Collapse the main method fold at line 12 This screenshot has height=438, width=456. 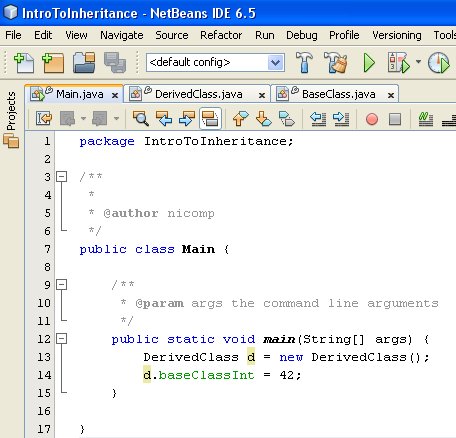pos(61,339)
